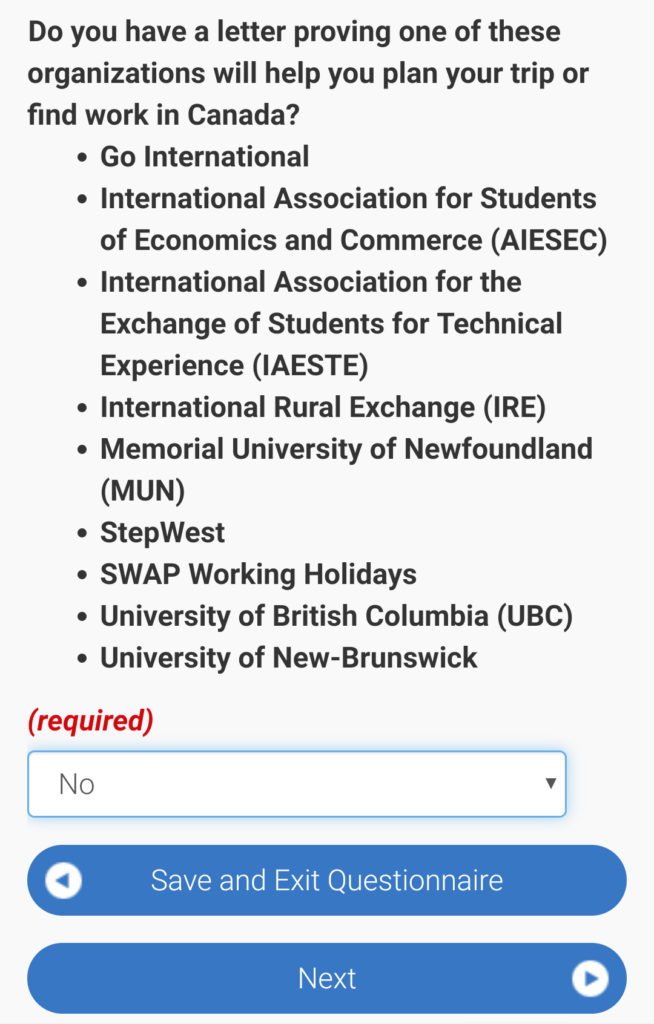Click University of British Columbia (UBC) item

point(336,616)
